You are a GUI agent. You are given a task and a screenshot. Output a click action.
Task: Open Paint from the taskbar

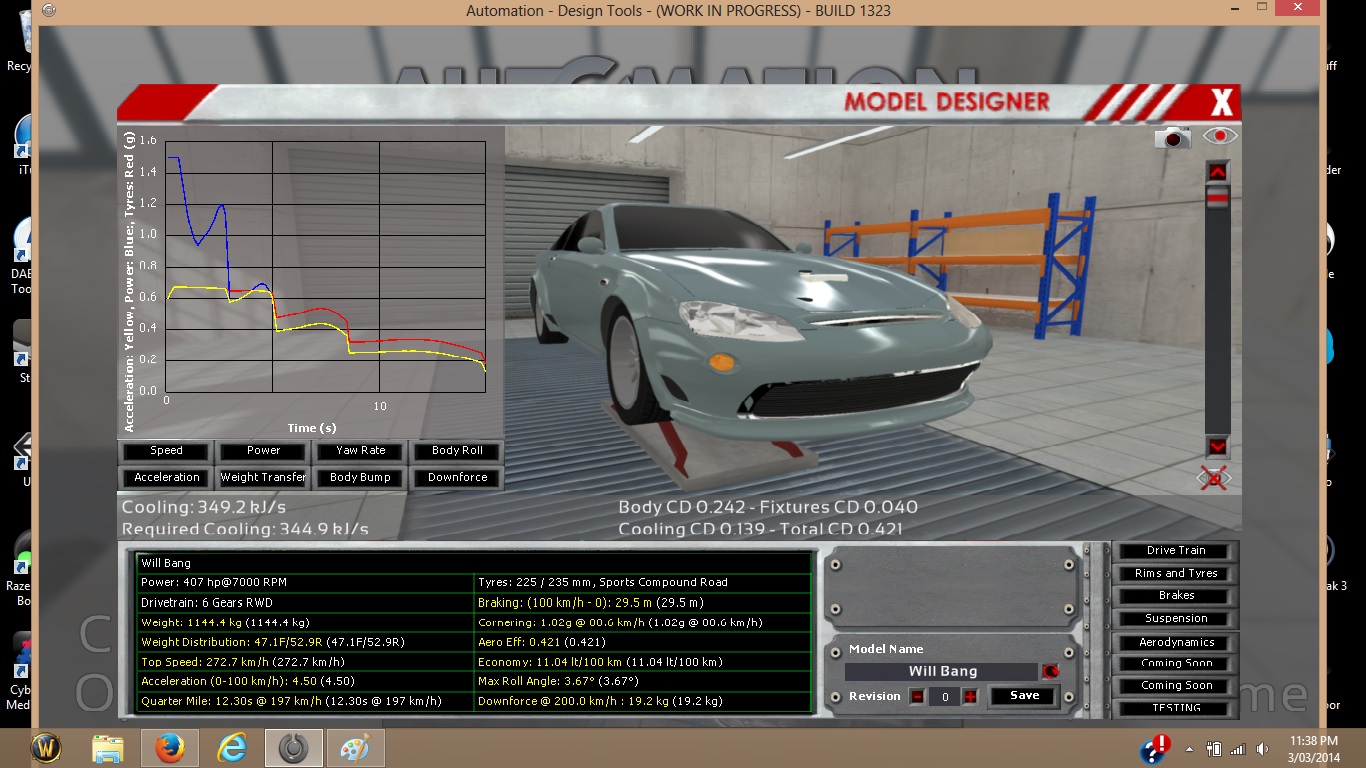tap(356, 748)
